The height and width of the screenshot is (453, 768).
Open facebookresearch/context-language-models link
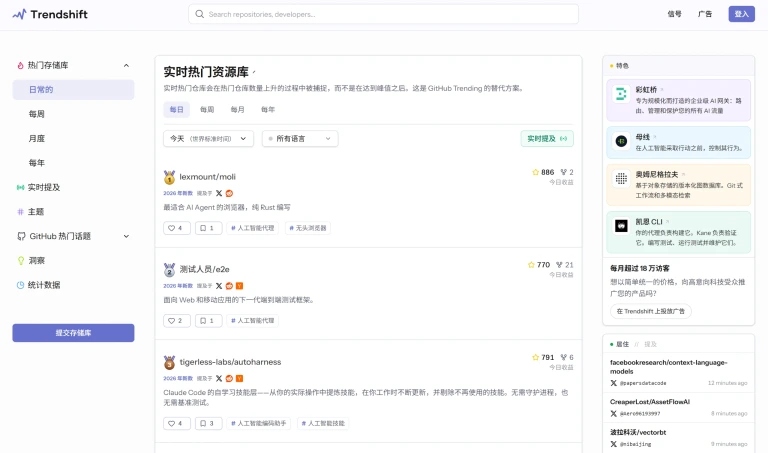[x=669, y=367]
